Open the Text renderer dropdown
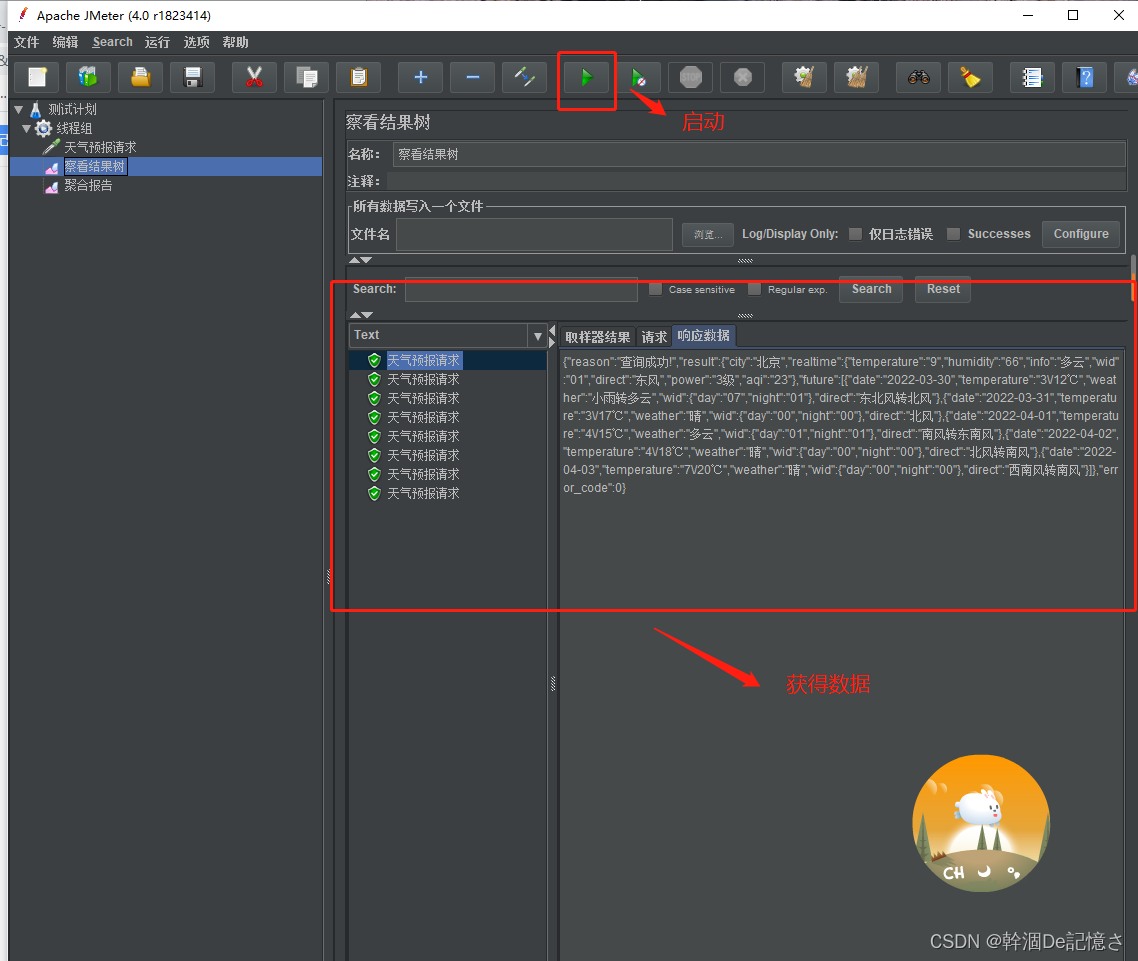The height and width of the screenshot is (961, 1138). 538,335
